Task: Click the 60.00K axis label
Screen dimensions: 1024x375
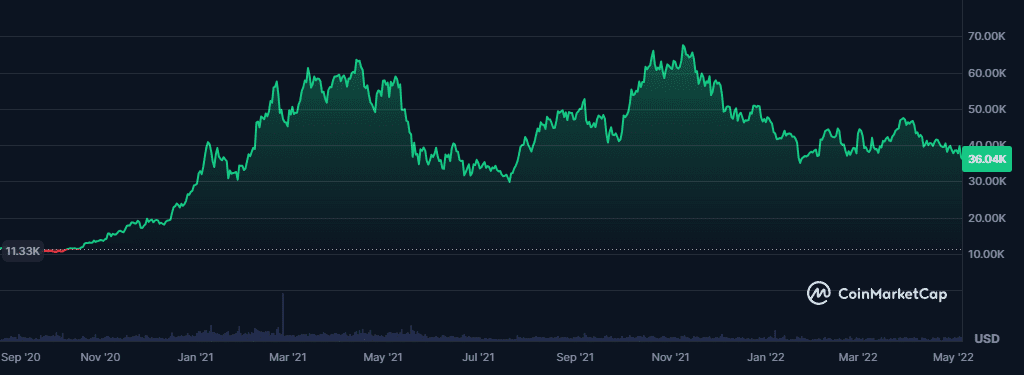Action: click(985, 73)
